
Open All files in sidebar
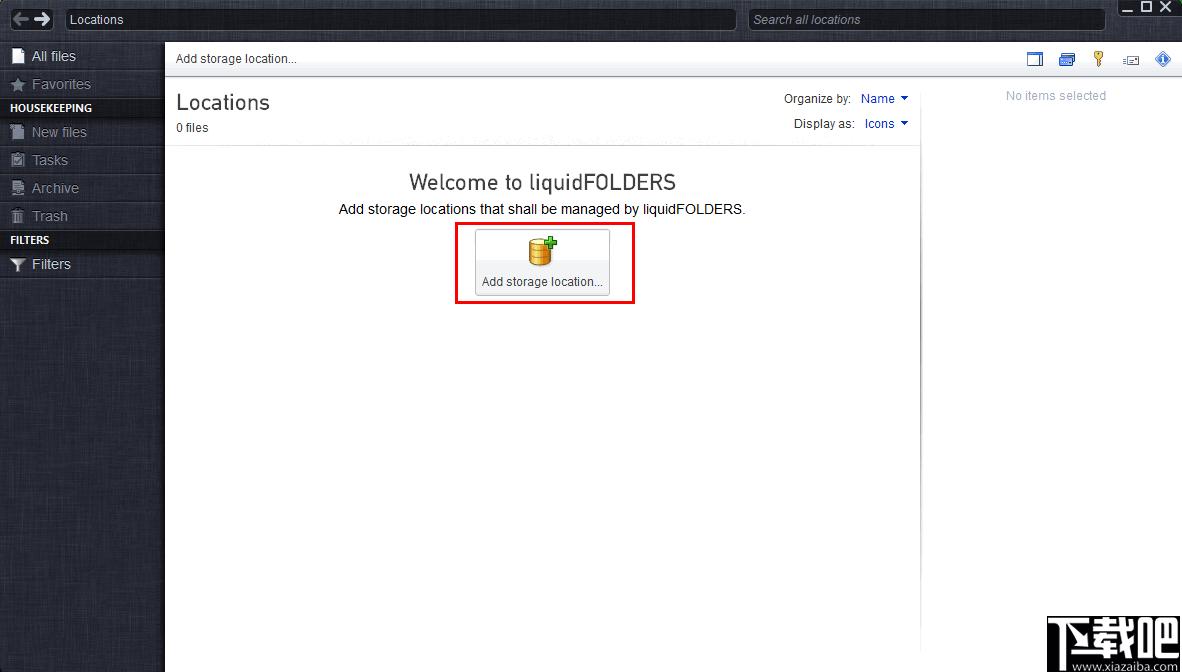point(53,57)
